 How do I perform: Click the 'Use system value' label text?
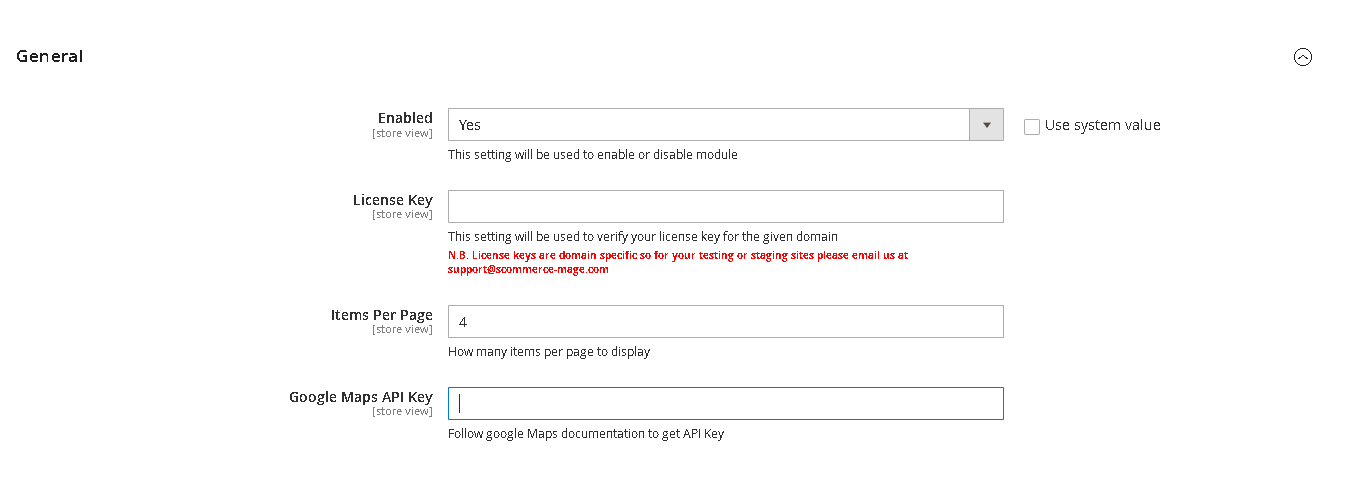click(x=1102, y=125)
